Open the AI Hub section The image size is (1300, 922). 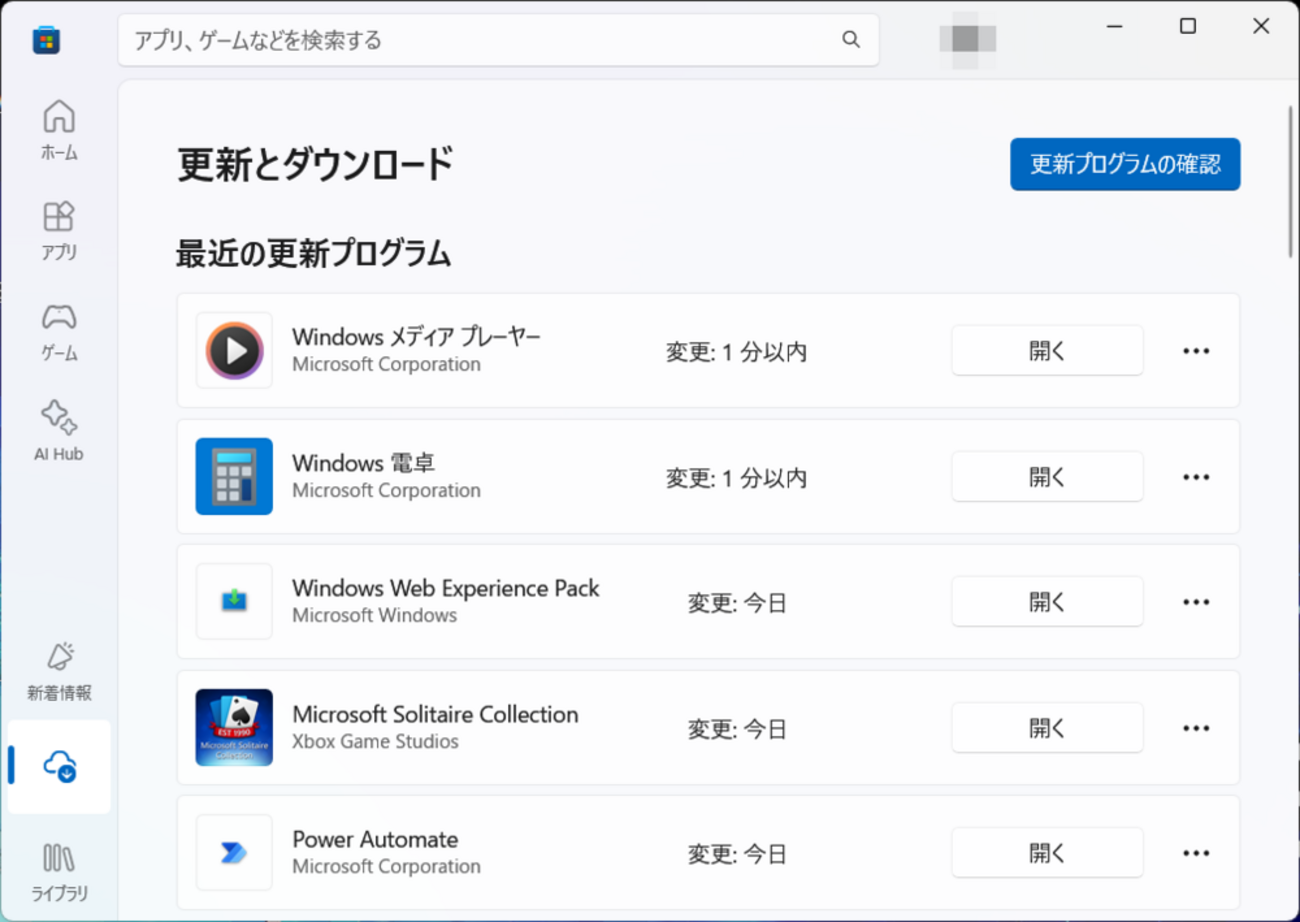[x=59, y=430]
